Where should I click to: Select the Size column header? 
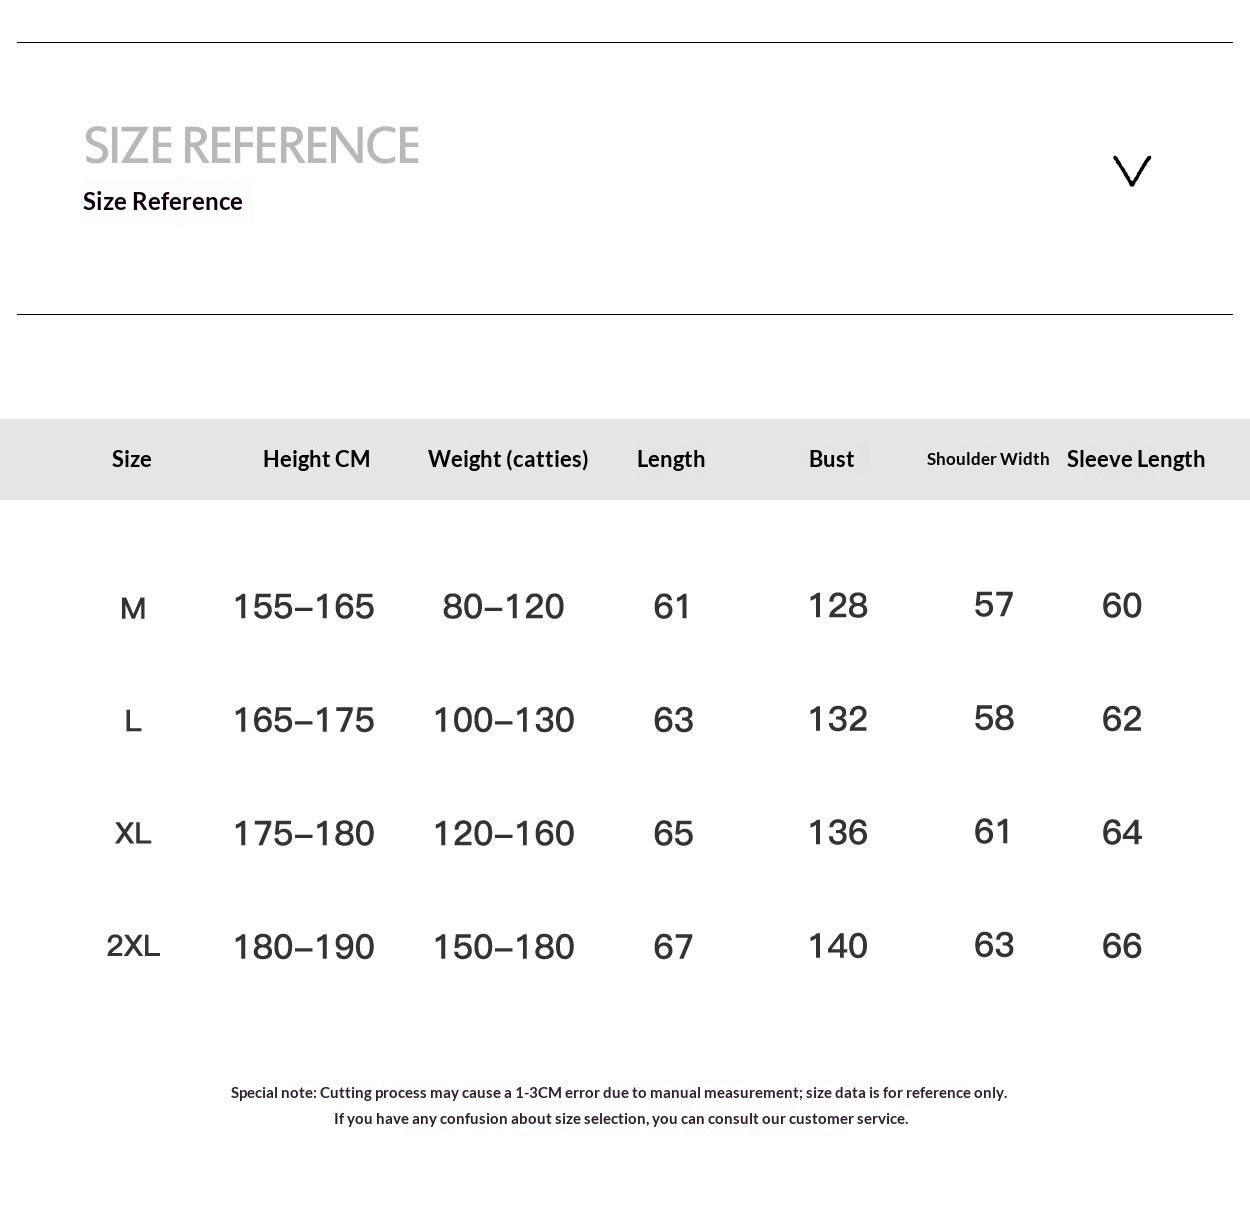point(132,459)
